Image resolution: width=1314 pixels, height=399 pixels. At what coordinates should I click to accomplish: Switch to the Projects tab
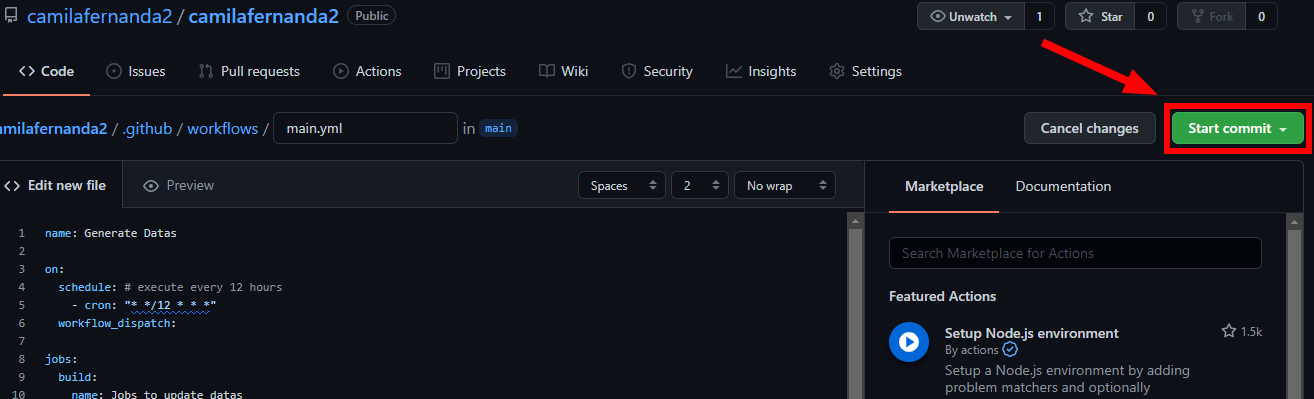(470, 71)
